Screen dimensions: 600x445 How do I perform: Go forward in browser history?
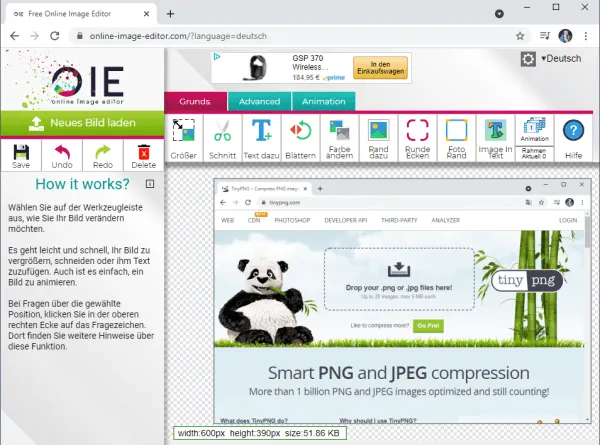coord(34,36)
